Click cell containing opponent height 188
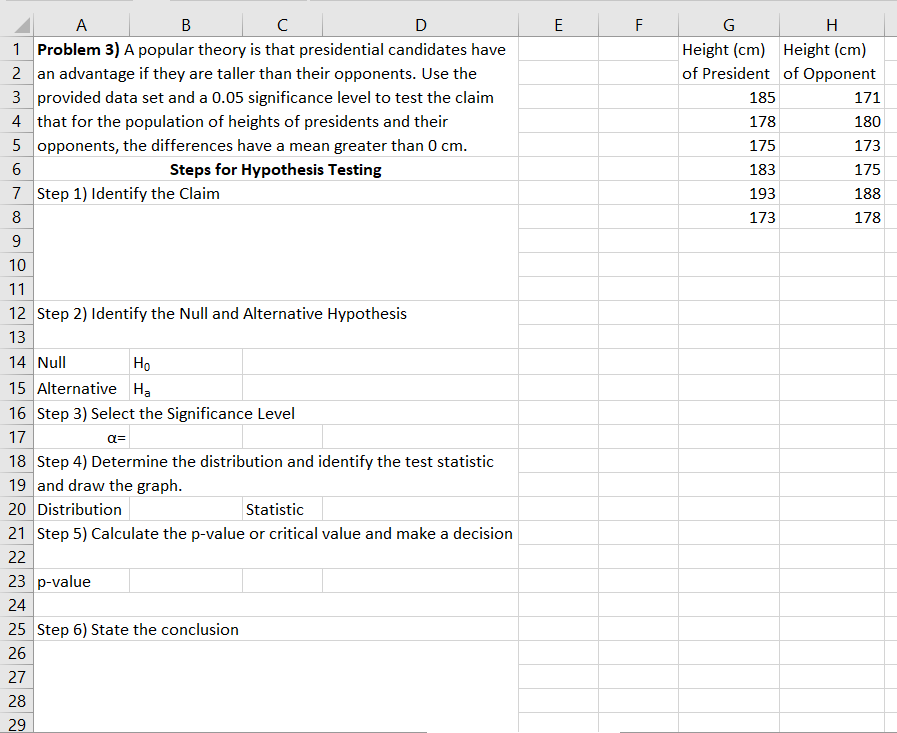Image resolution: width=897 pixels, height=733 pixels. click(x=832, y=193)
